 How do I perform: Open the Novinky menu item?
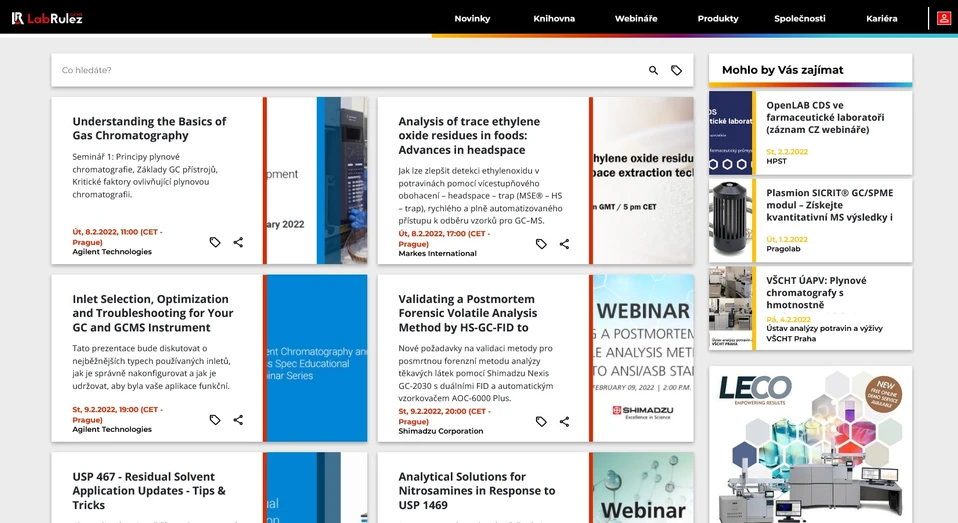472,18
